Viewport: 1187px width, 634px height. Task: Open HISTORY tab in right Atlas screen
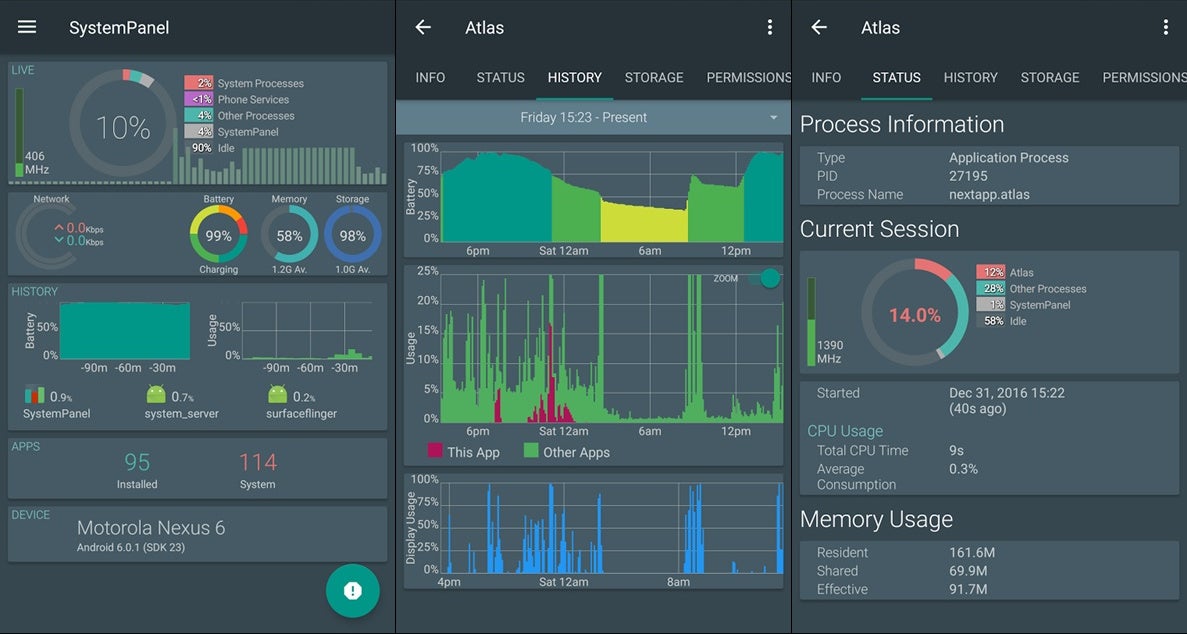point(970,77)
